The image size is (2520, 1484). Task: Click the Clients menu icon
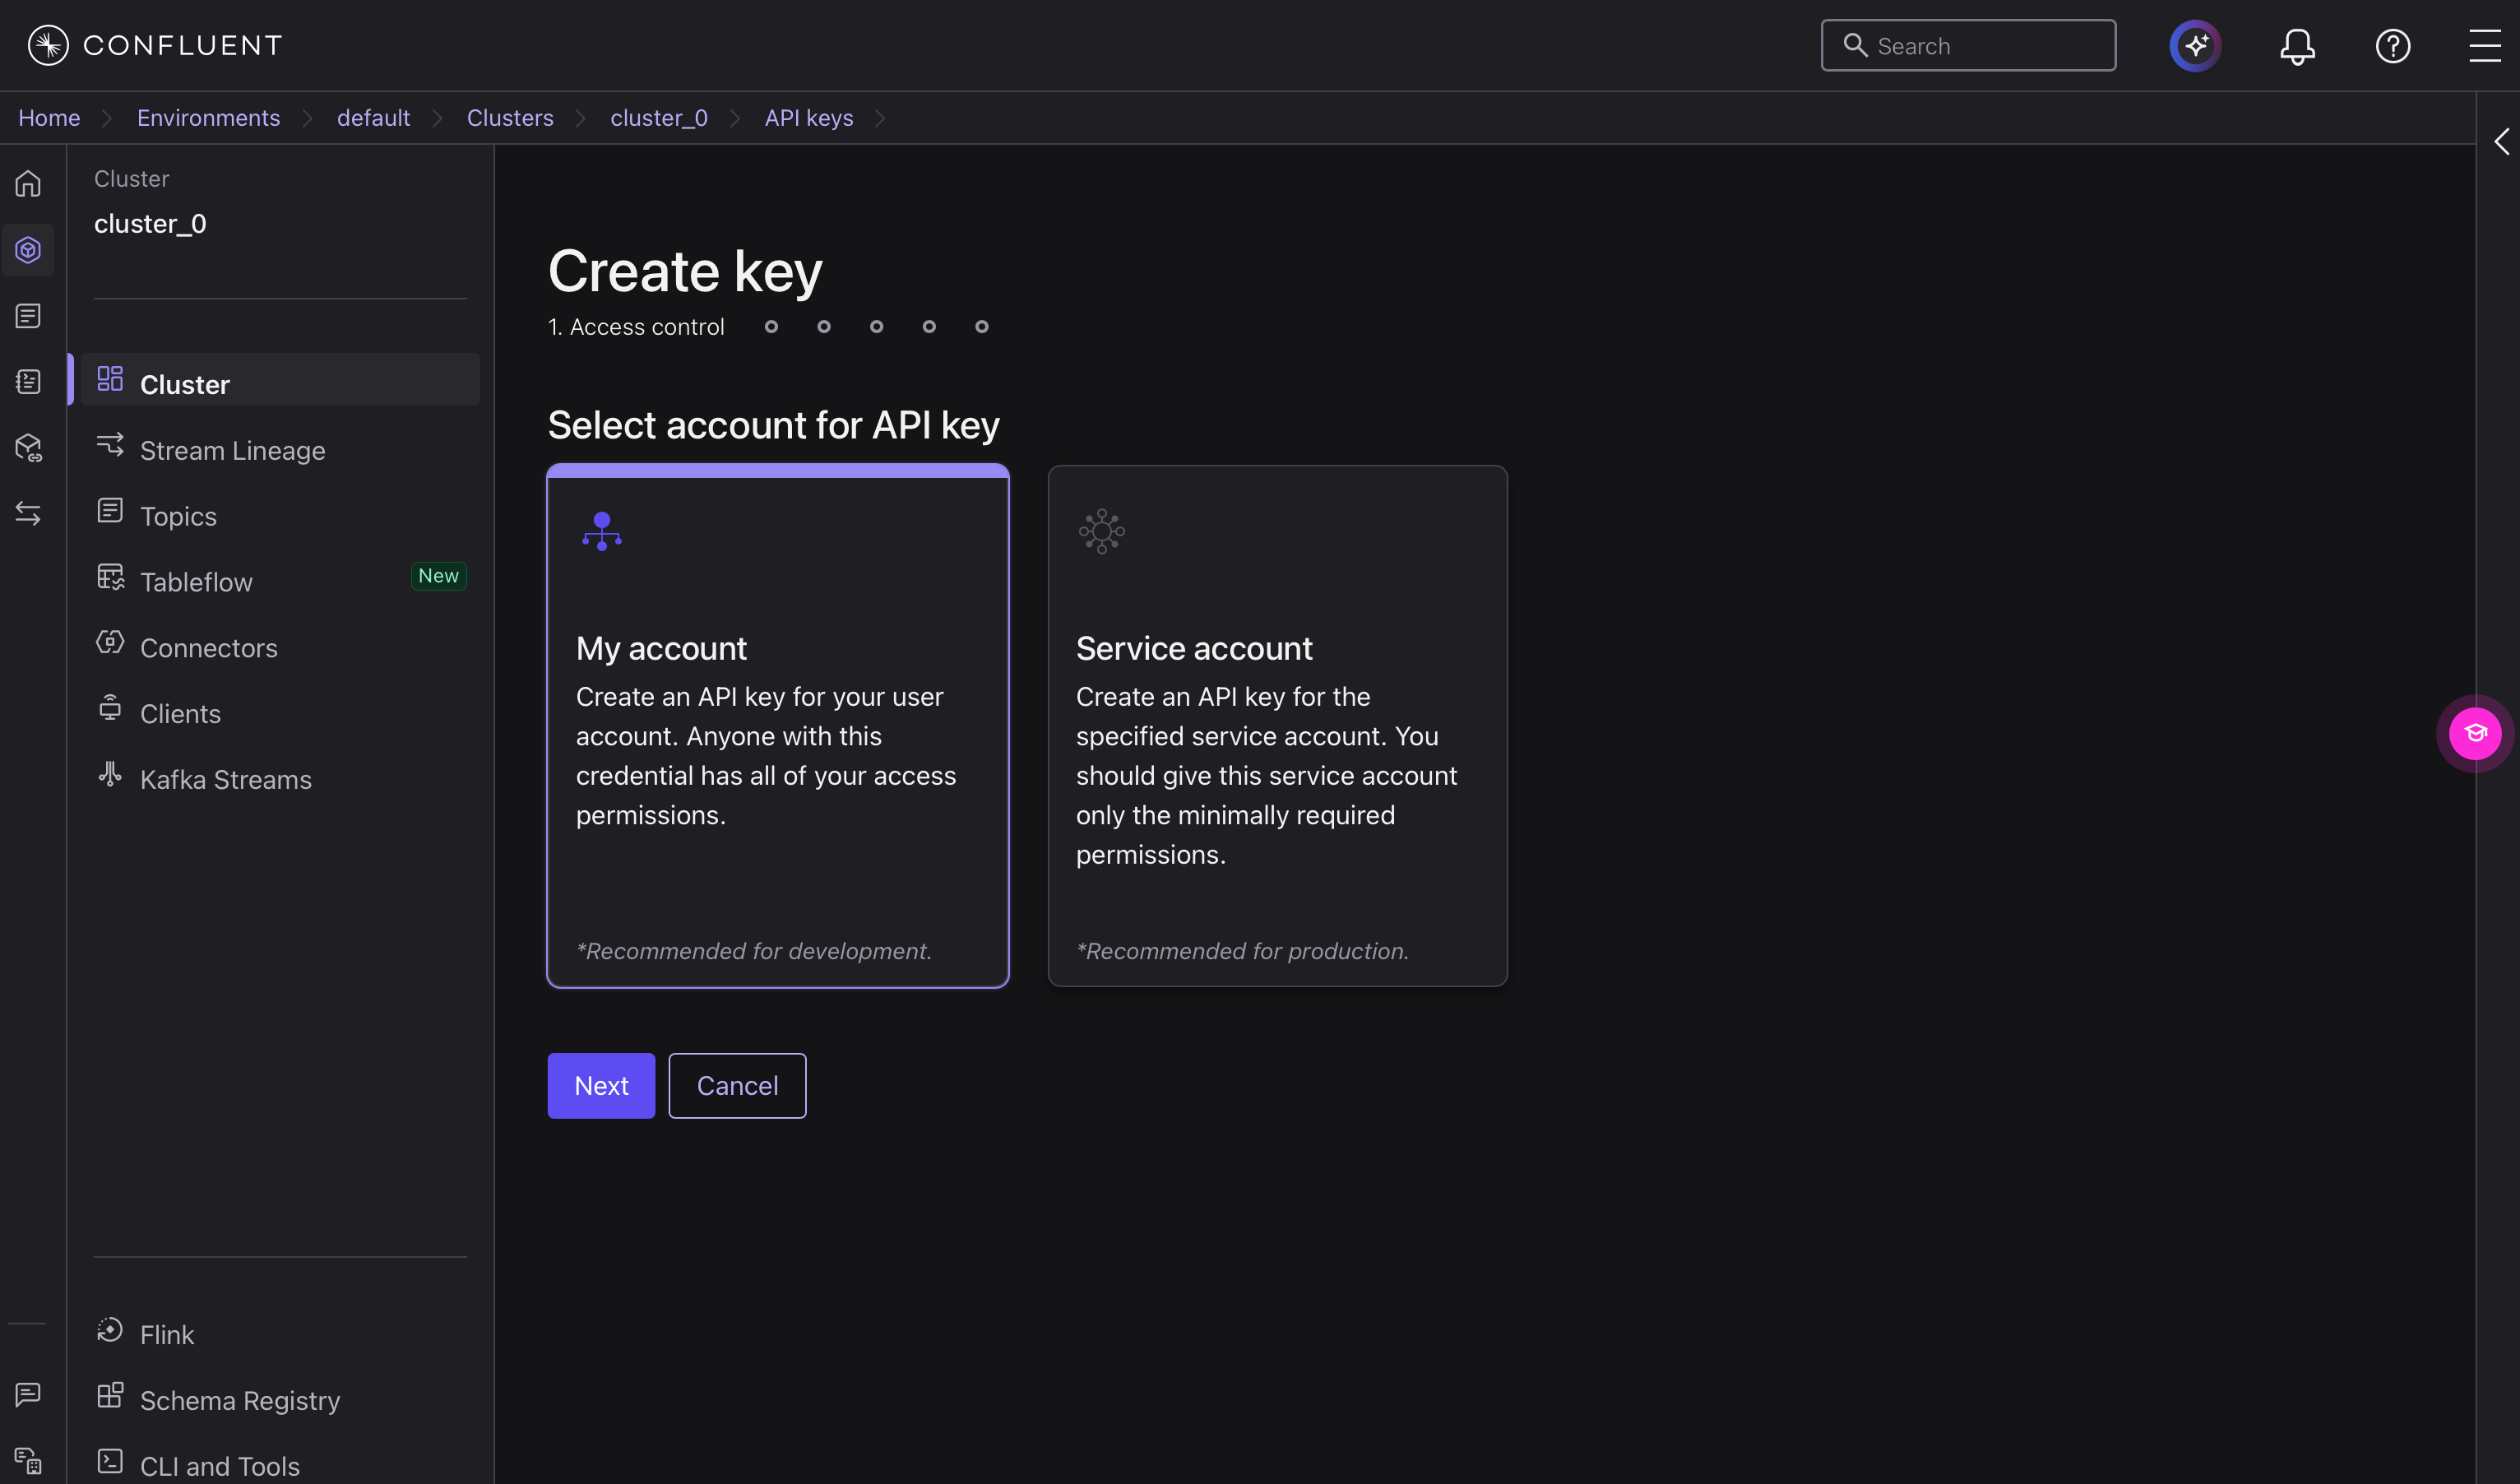pos(110,709)
